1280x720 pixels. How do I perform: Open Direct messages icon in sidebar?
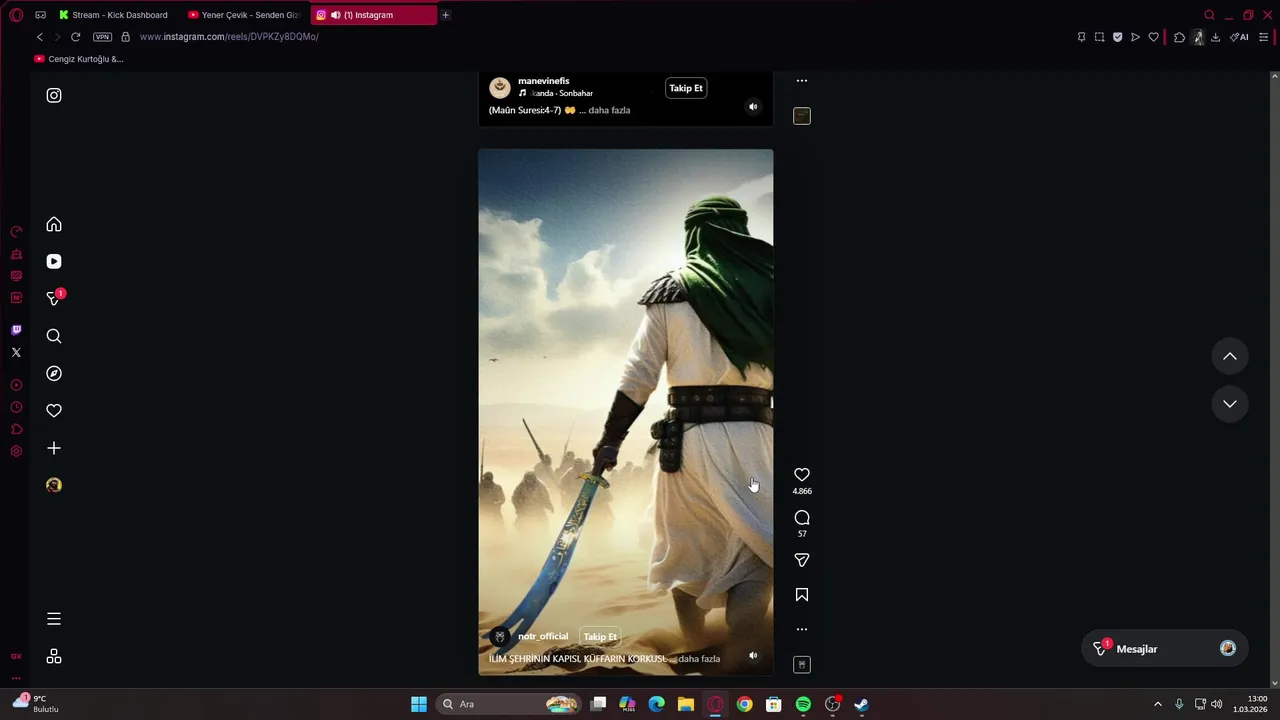tap(54, 298)
